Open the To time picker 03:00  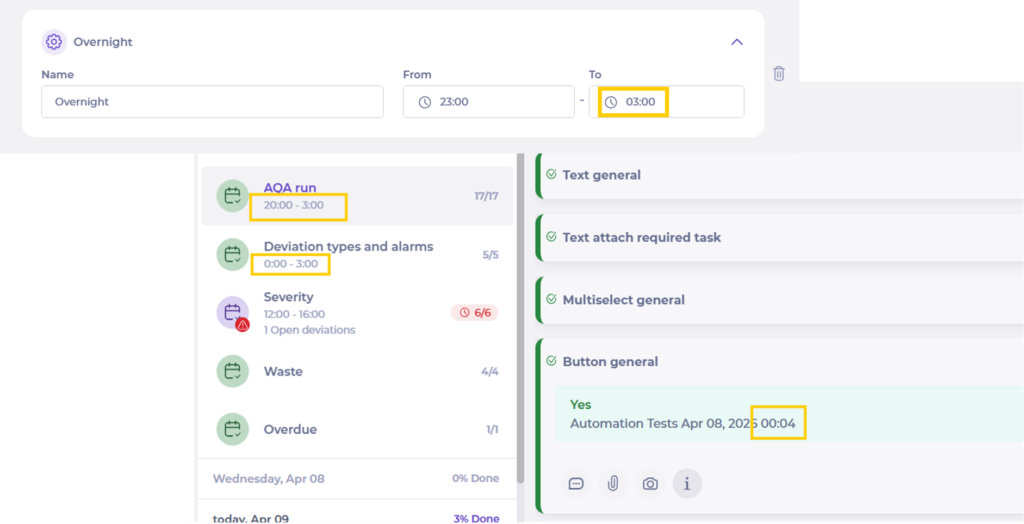(x=666, y=102)
